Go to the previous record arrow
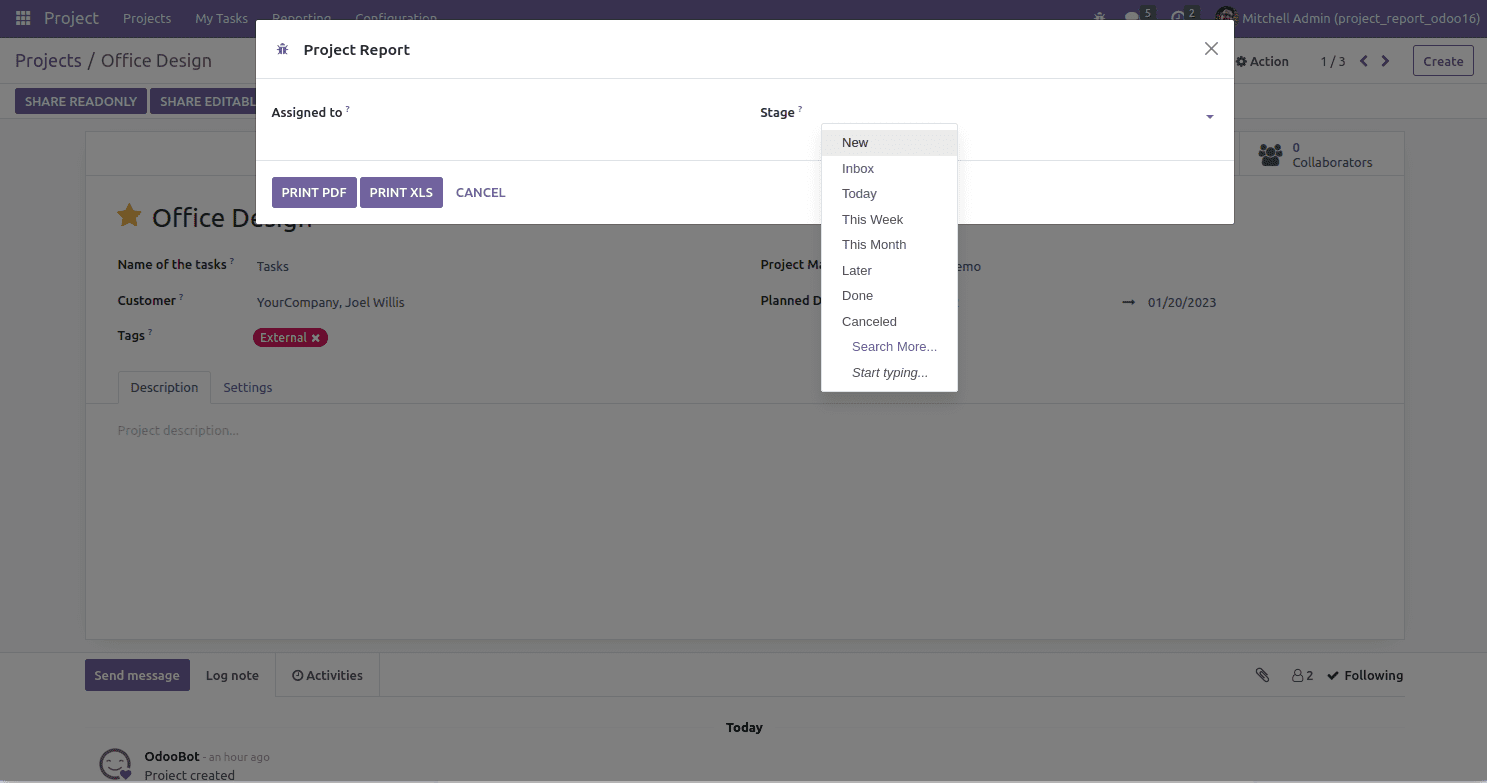1487x783 pixels. tap(1364, 61)
